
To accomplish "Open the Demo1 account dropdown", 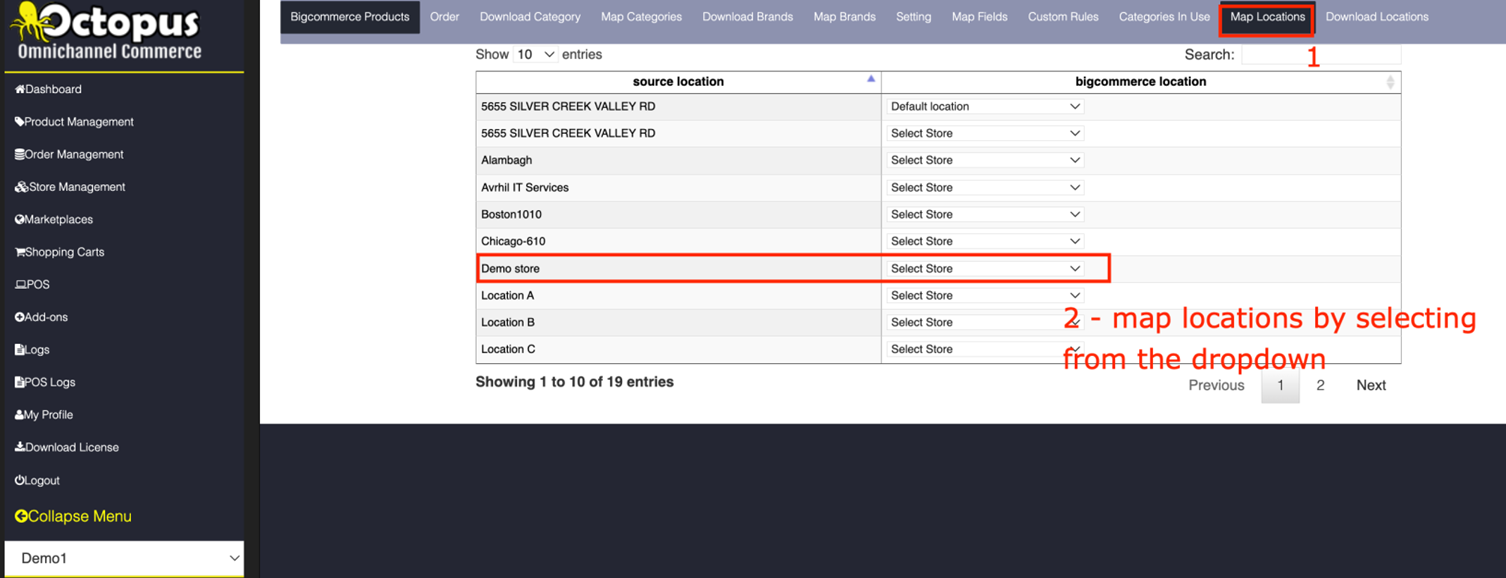I will [124, 558].
